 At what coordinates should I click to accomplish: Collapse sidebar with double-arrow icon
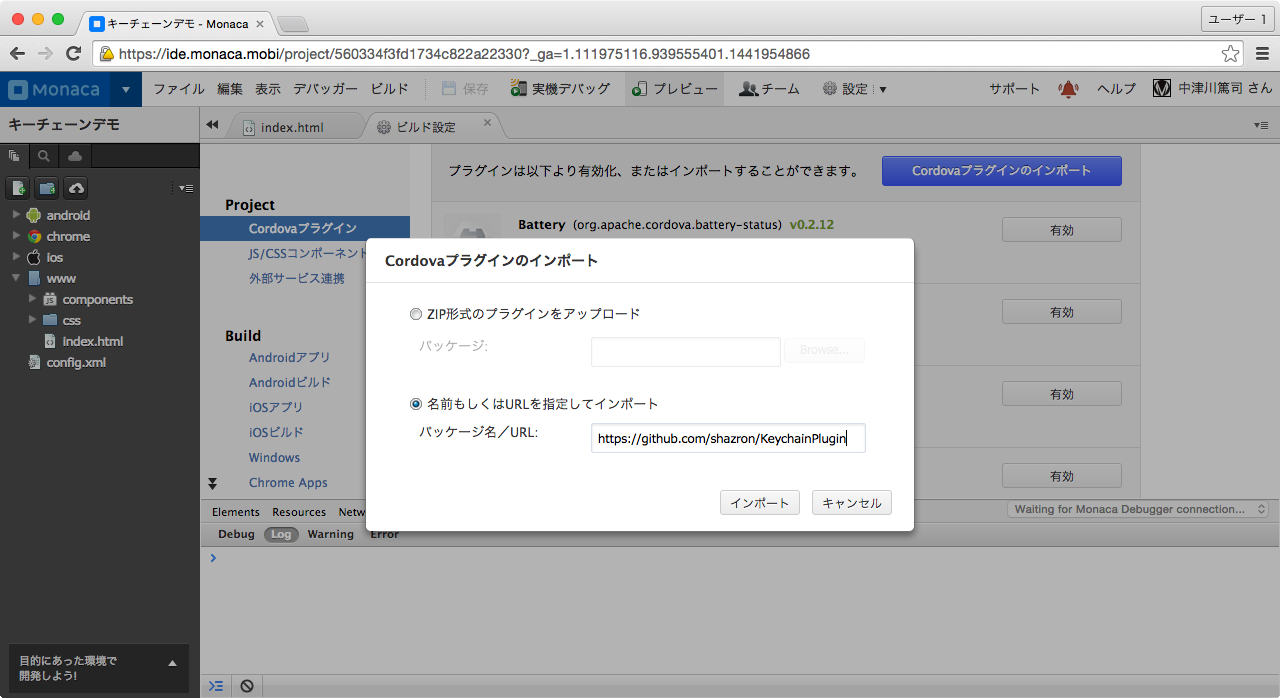212,125
